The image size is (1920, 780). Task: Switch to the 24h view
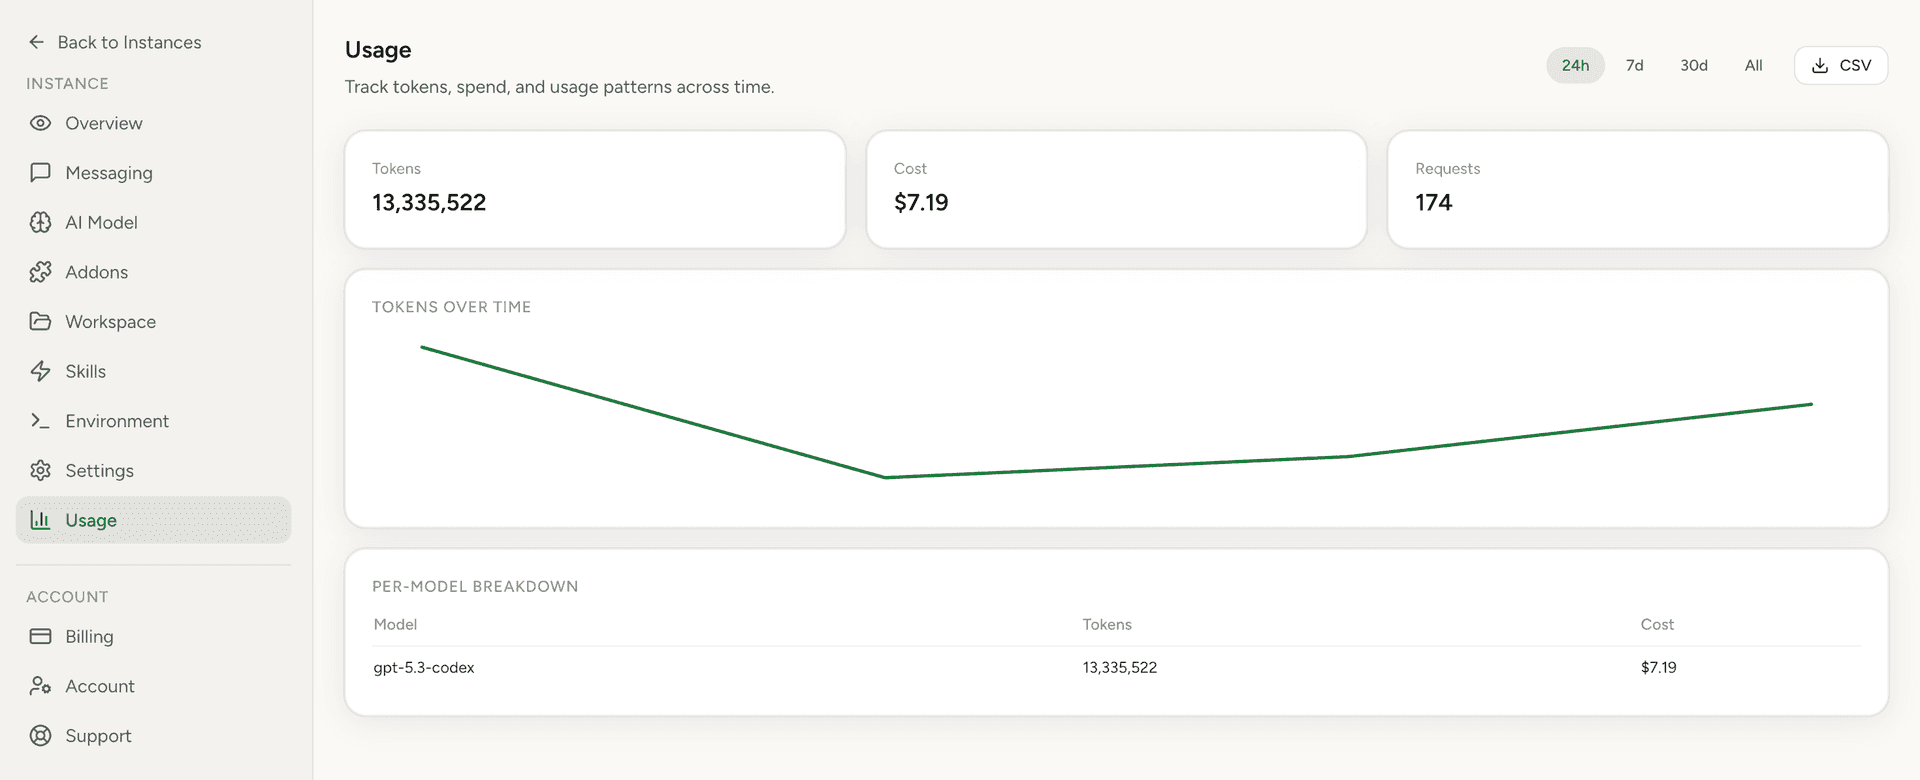click(1575, 65)
